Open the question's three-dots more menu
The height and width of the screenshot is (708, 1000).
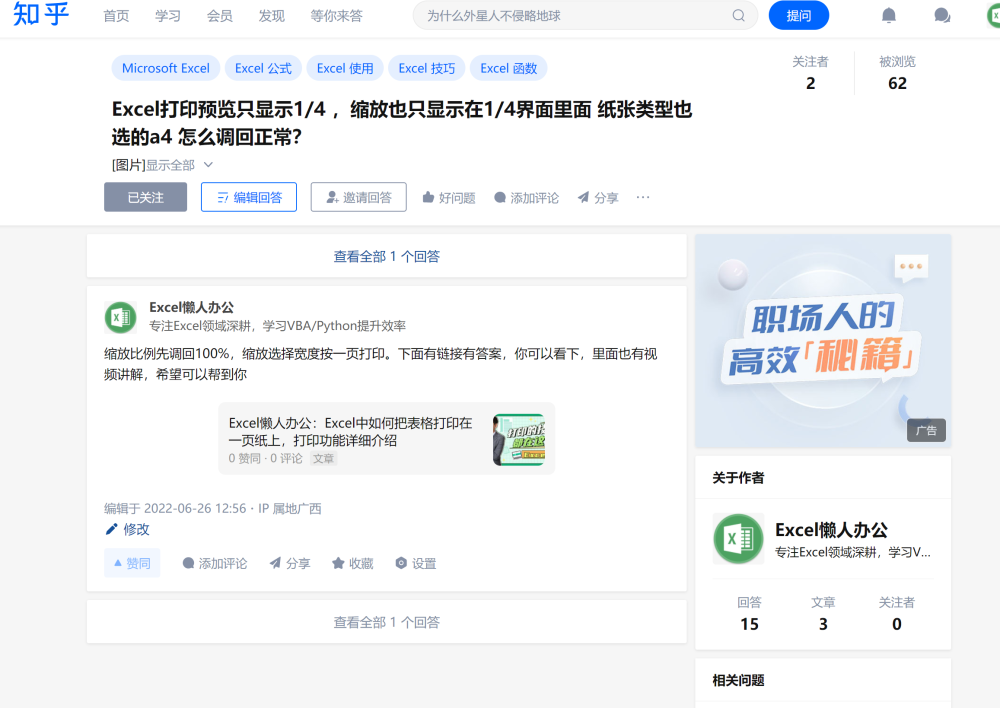coord(643,197)
